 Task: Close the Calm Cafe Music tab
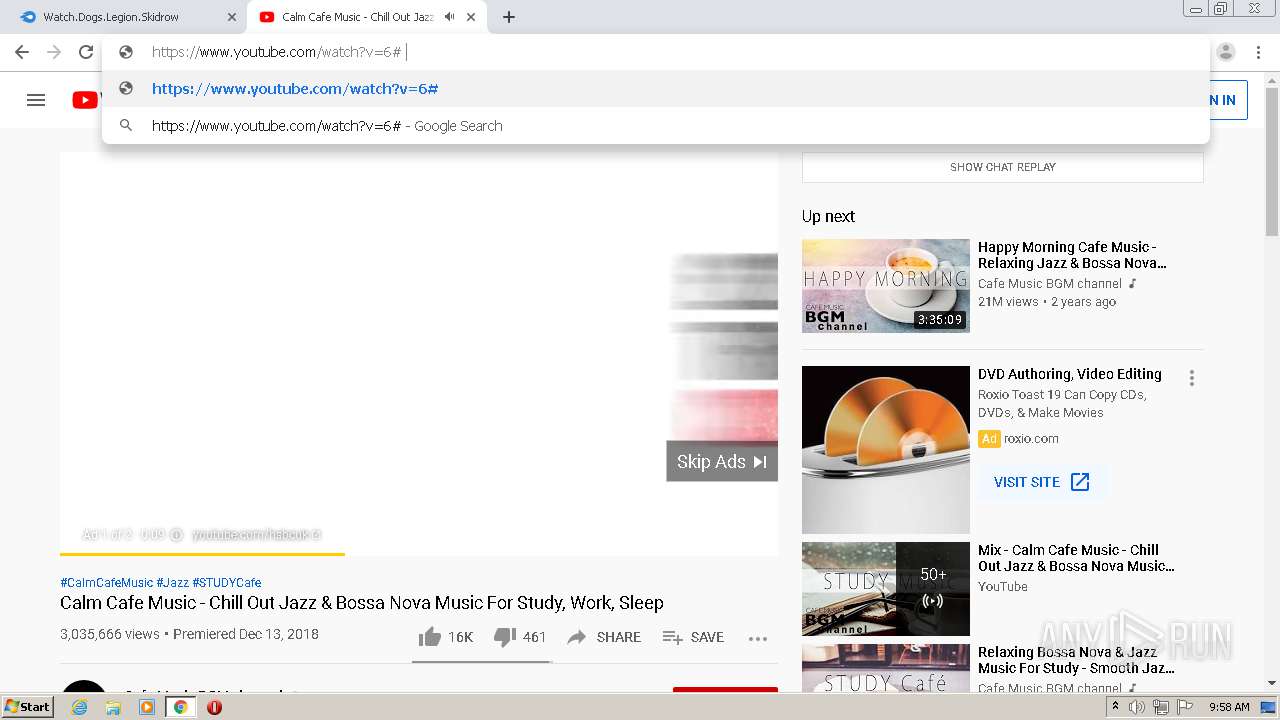(471, 17)
